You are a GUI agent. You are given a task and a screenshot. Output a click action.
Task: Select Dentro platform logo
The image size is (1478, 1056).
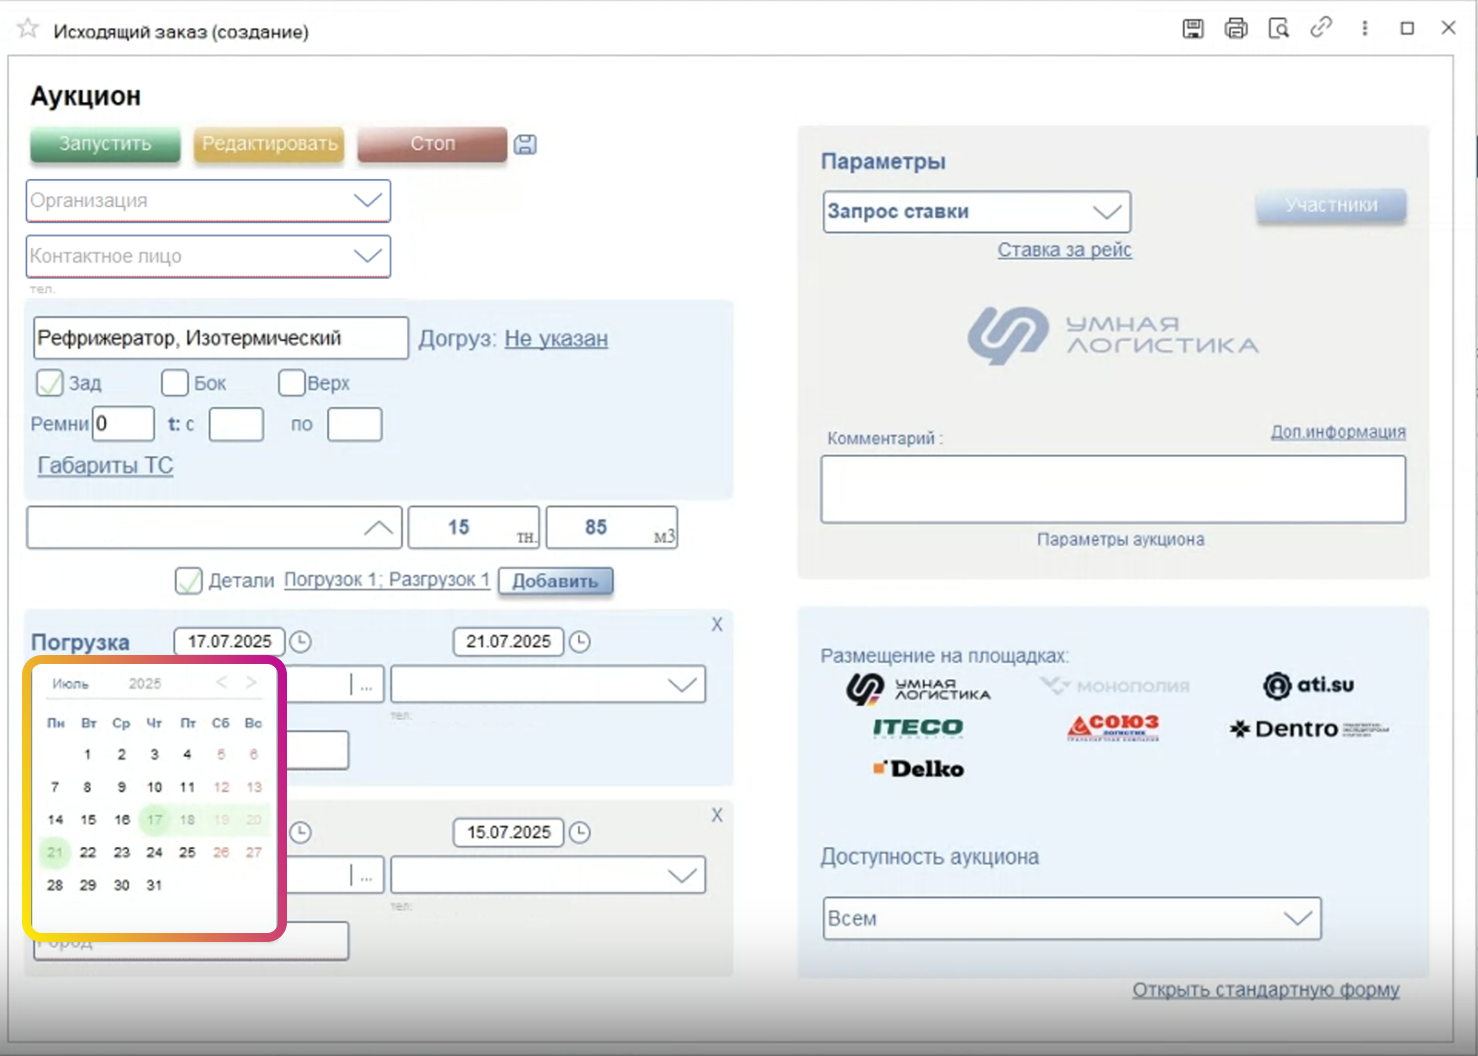tap(1309, 729)
